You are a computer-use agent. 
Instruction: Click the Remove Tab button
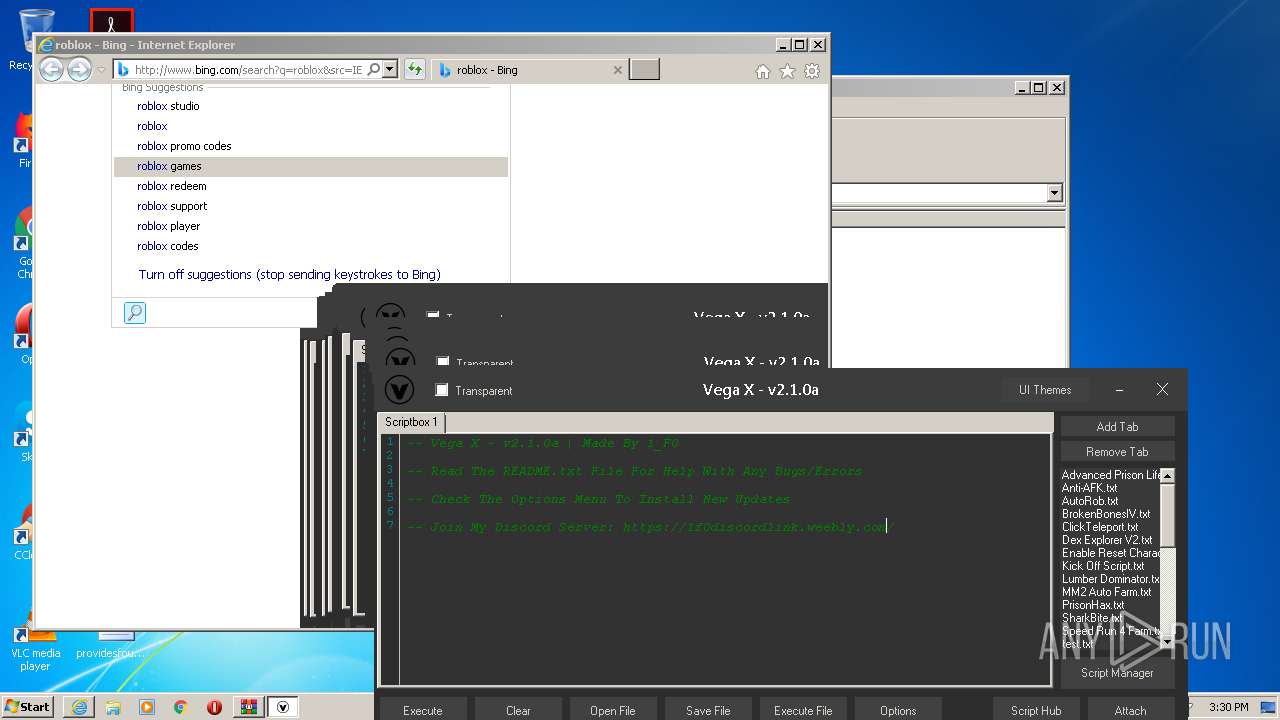pyautogui.click(x=1117, y=452)
